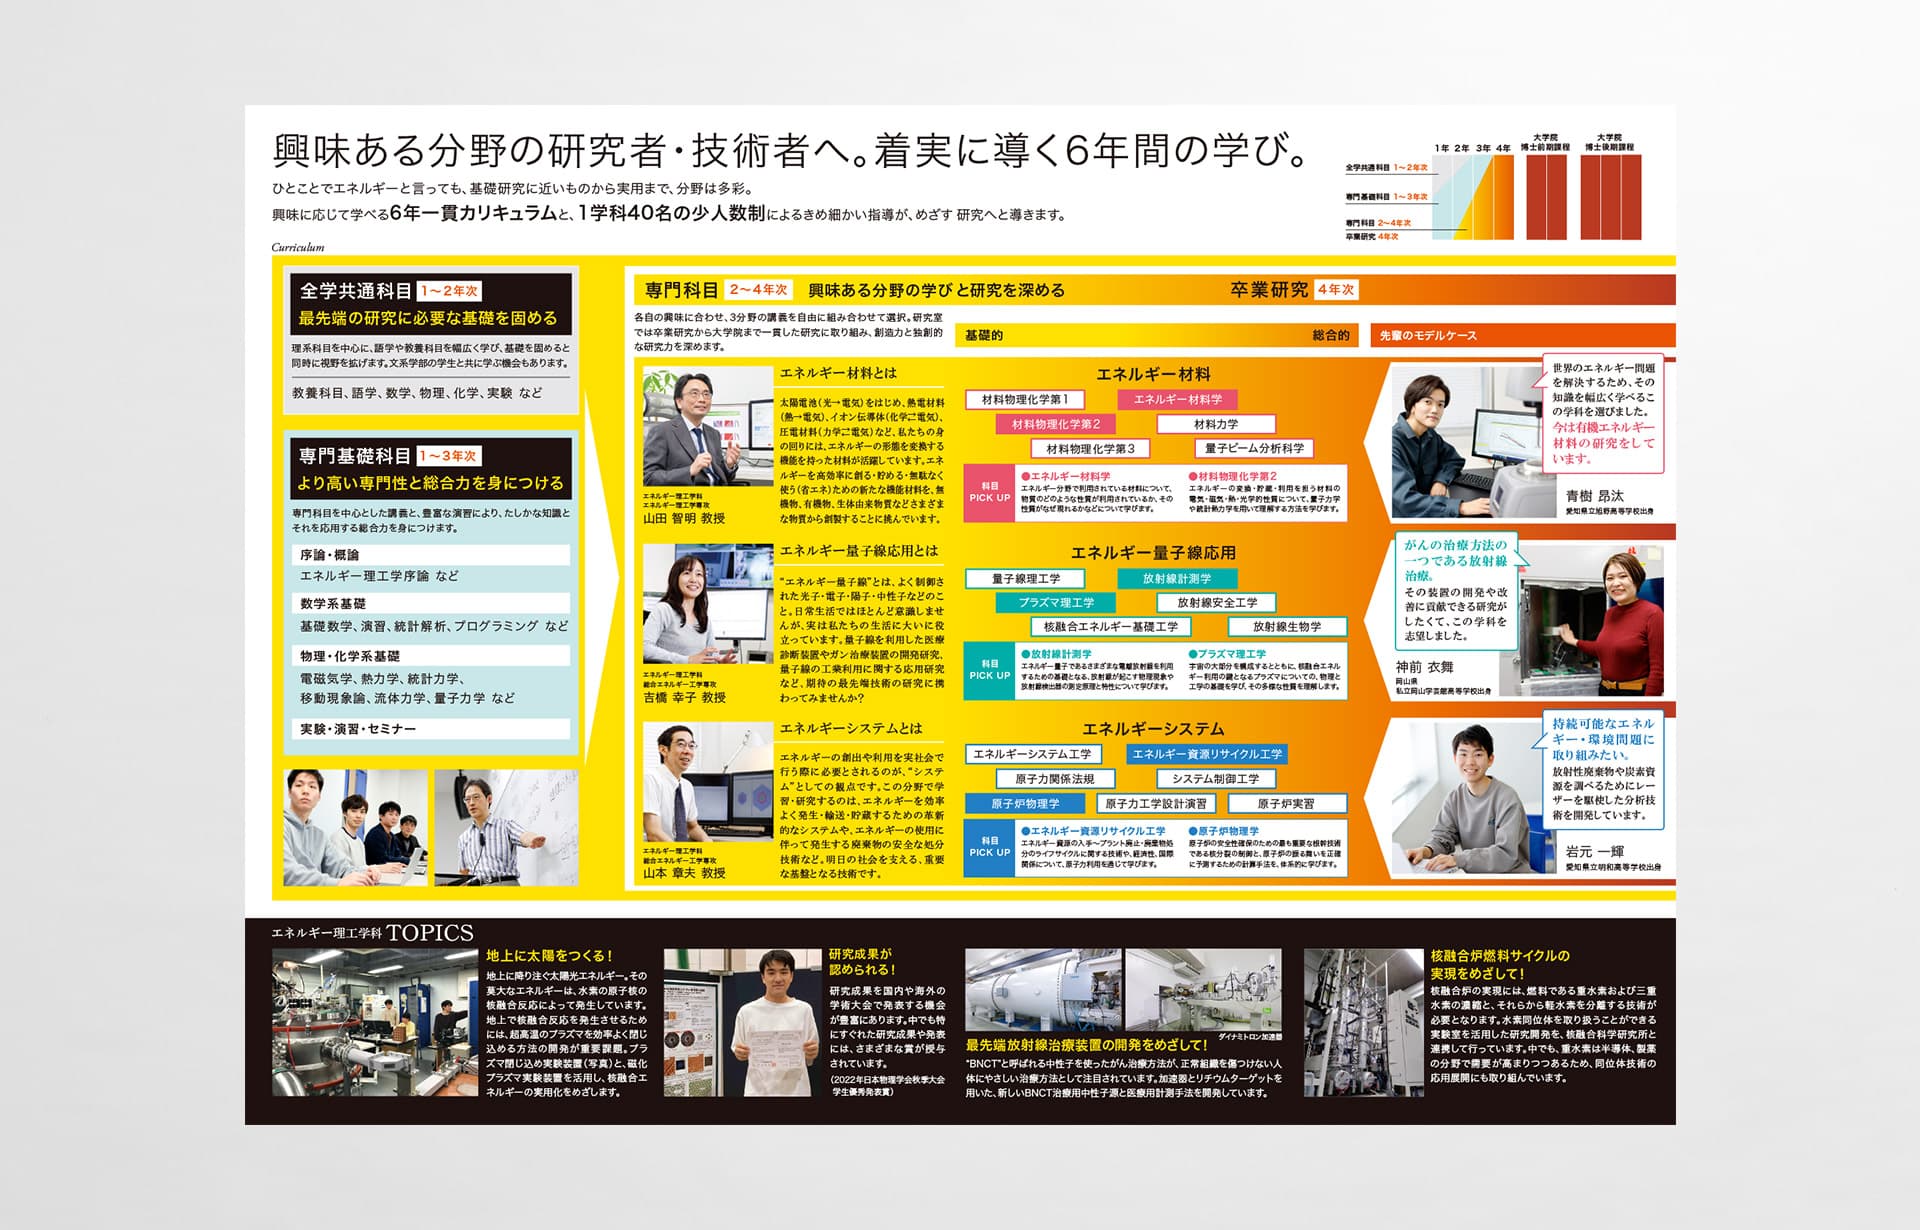Viewport: 1920px width, 1230px height.
Task: Click the blue PICK UP label
Action: [x=989, y=848]
